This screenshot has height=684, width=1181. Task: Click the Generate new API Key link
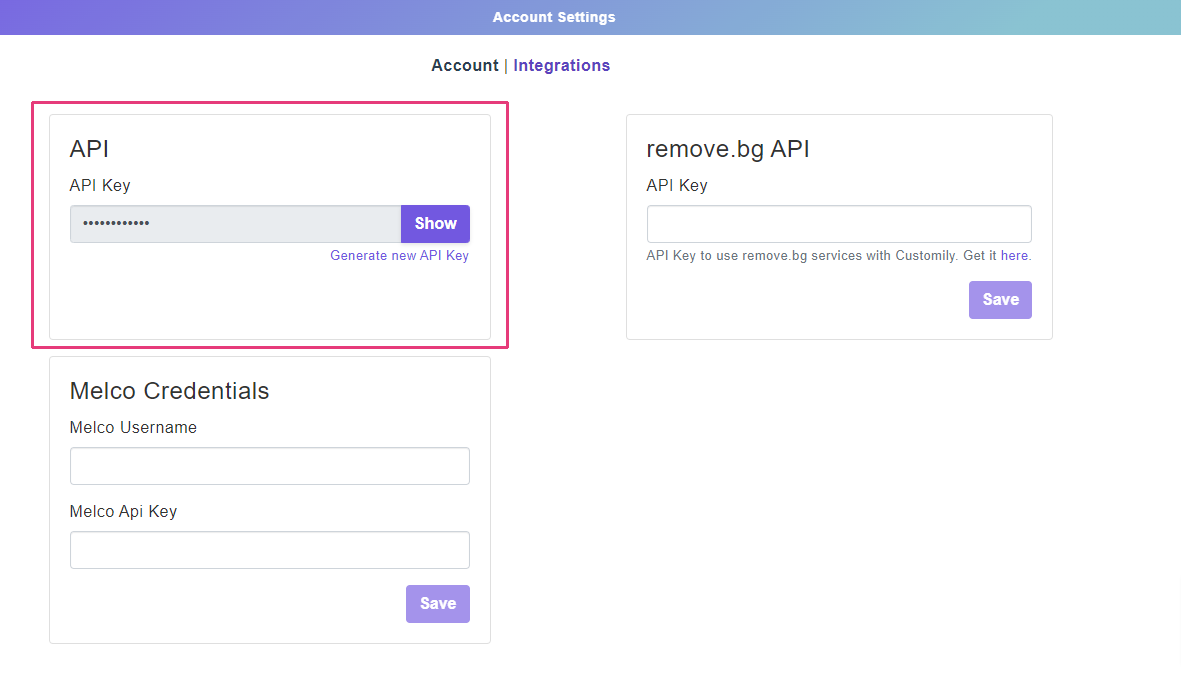click(x=399, y=256)
